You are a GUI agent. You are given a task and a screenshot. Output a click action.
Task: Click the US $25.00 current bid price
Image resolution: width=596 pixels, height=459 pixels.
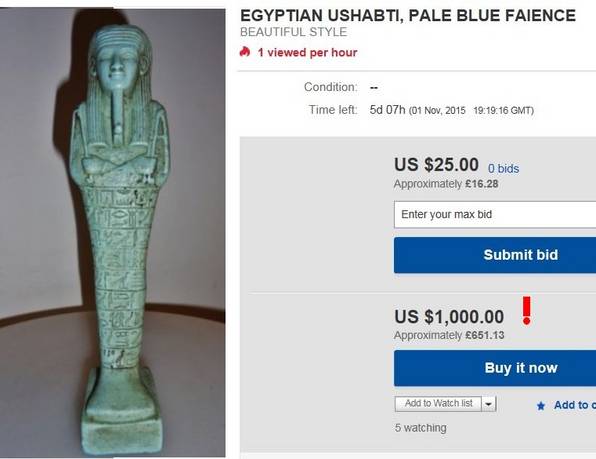pyautogui.click(x=436, y=165)
